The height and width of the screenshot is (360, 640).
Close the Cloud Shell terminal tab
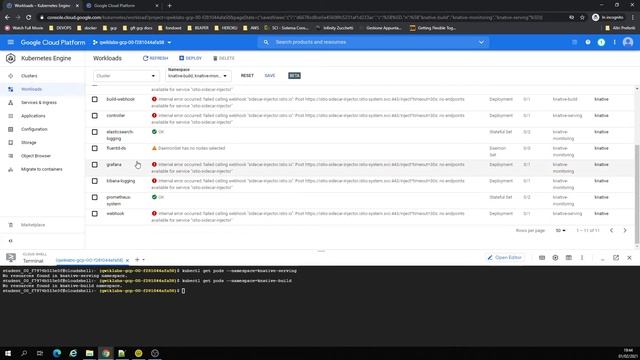pos(127,260)
